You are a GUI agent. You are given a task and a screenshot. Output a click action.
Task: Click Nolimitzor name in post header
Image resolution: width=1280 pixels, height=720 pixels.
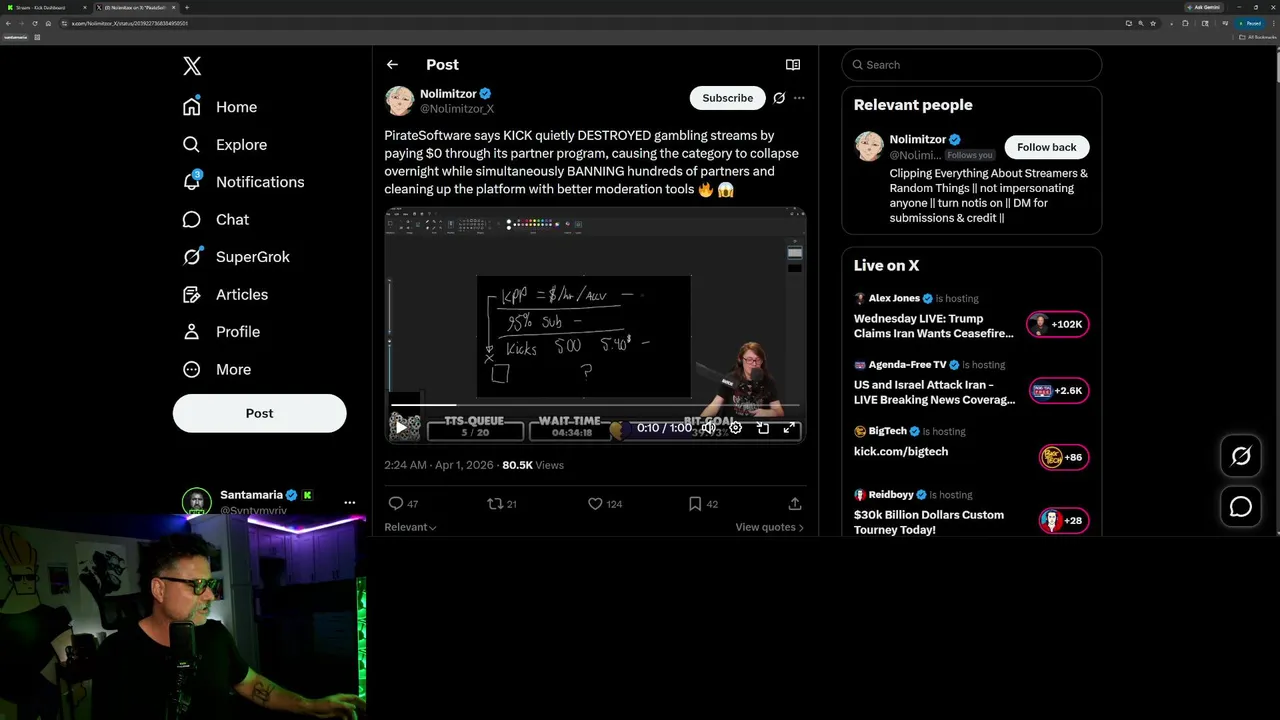[448, 93]
